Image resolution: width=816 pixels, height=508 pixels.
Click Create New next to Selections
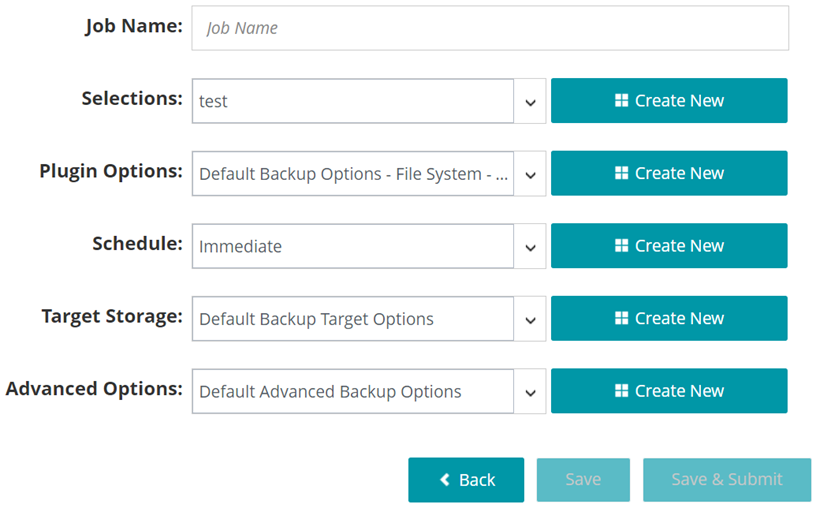(669, 100)
